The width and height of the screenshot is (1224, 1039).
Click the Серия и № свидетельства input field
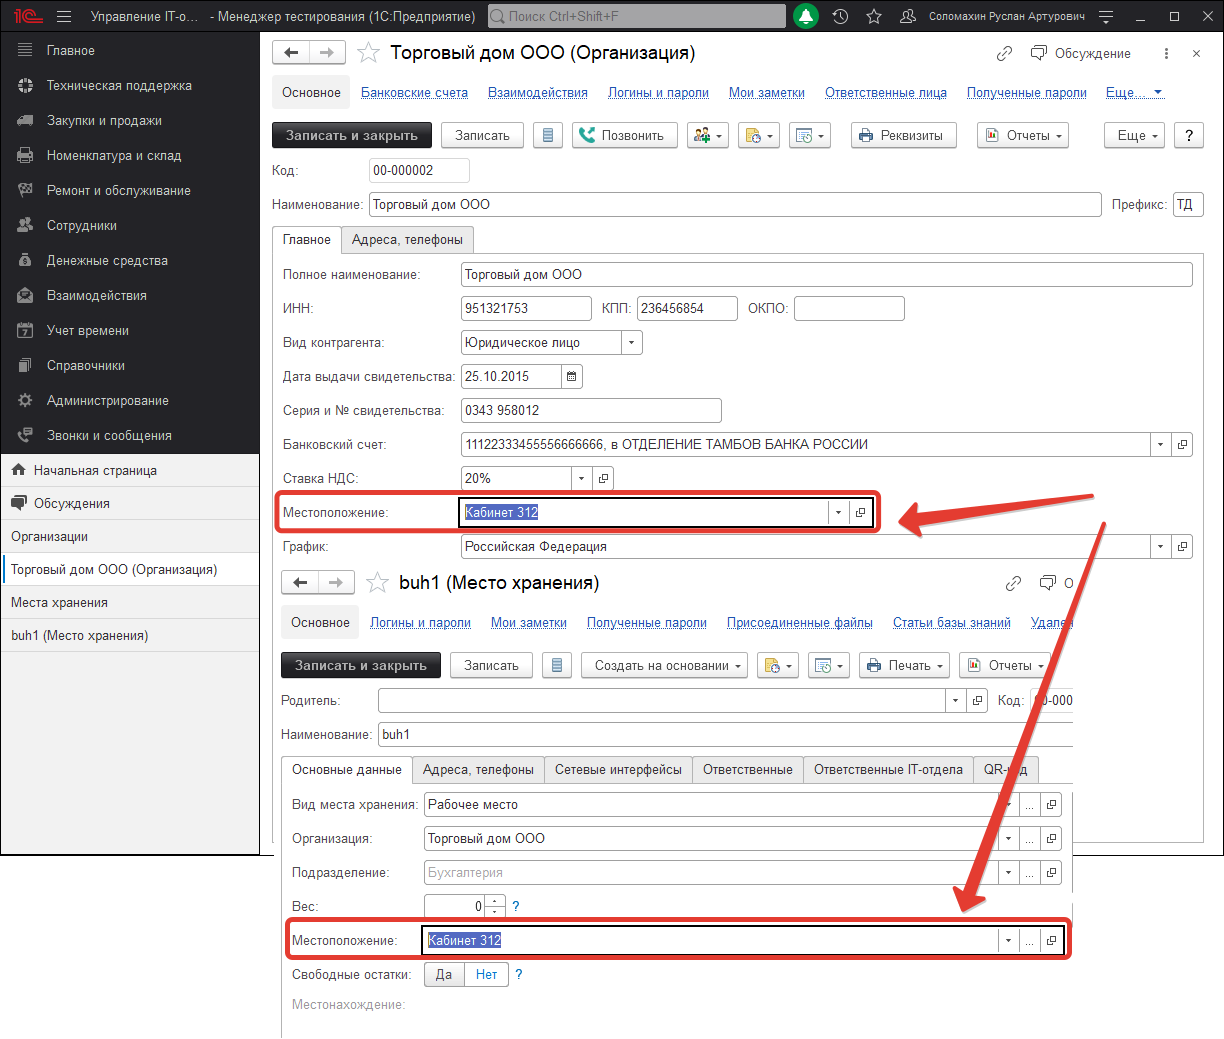[x=591, y=411]
